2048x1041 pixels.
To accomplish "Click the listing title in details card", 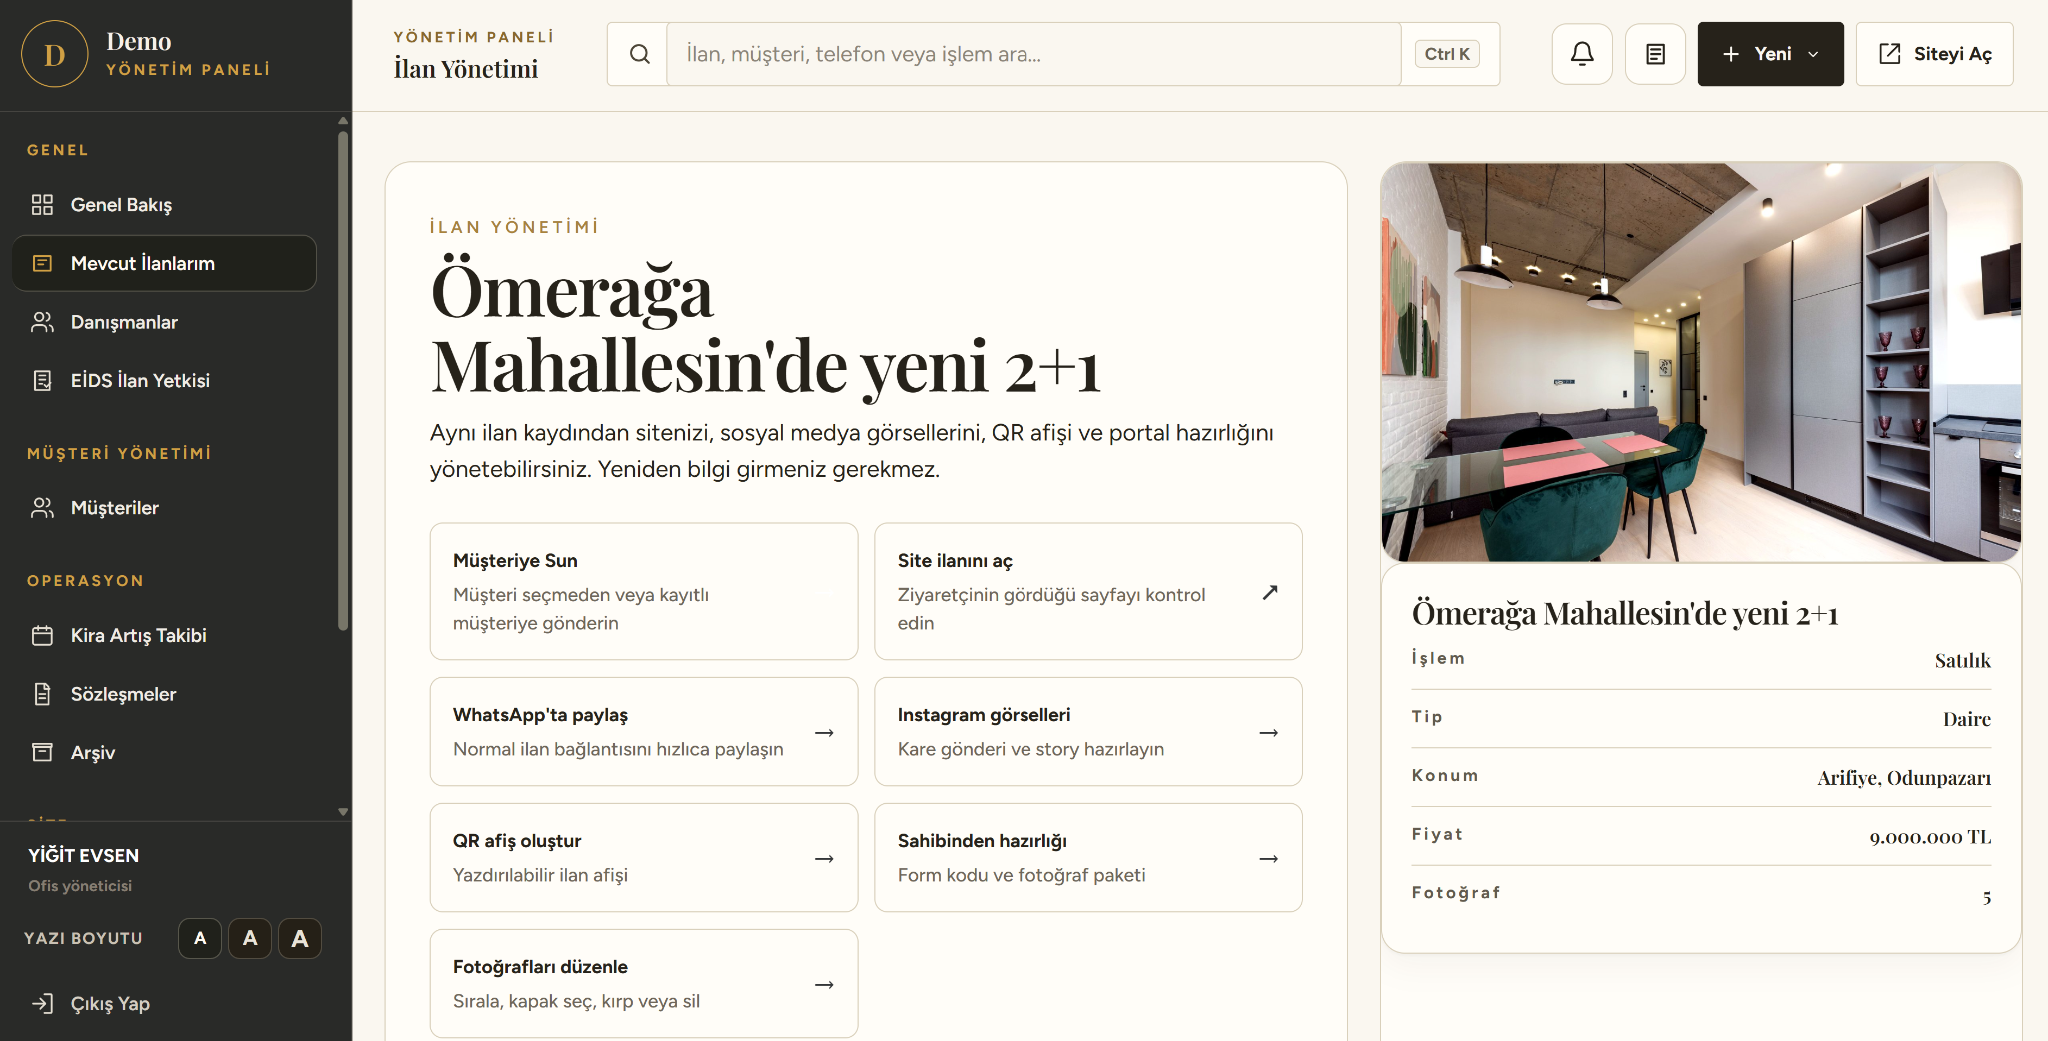I will (1625, 613).
